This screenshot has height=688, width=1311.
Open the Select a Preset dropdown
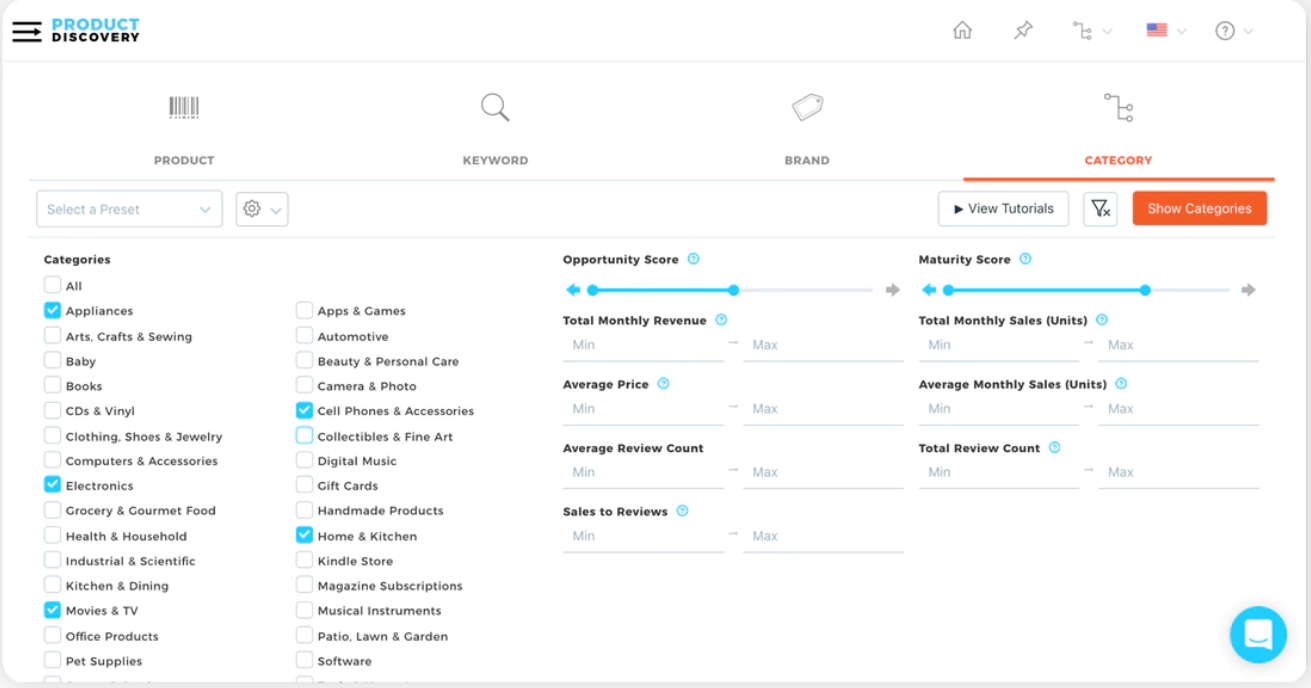pos(129,209)
